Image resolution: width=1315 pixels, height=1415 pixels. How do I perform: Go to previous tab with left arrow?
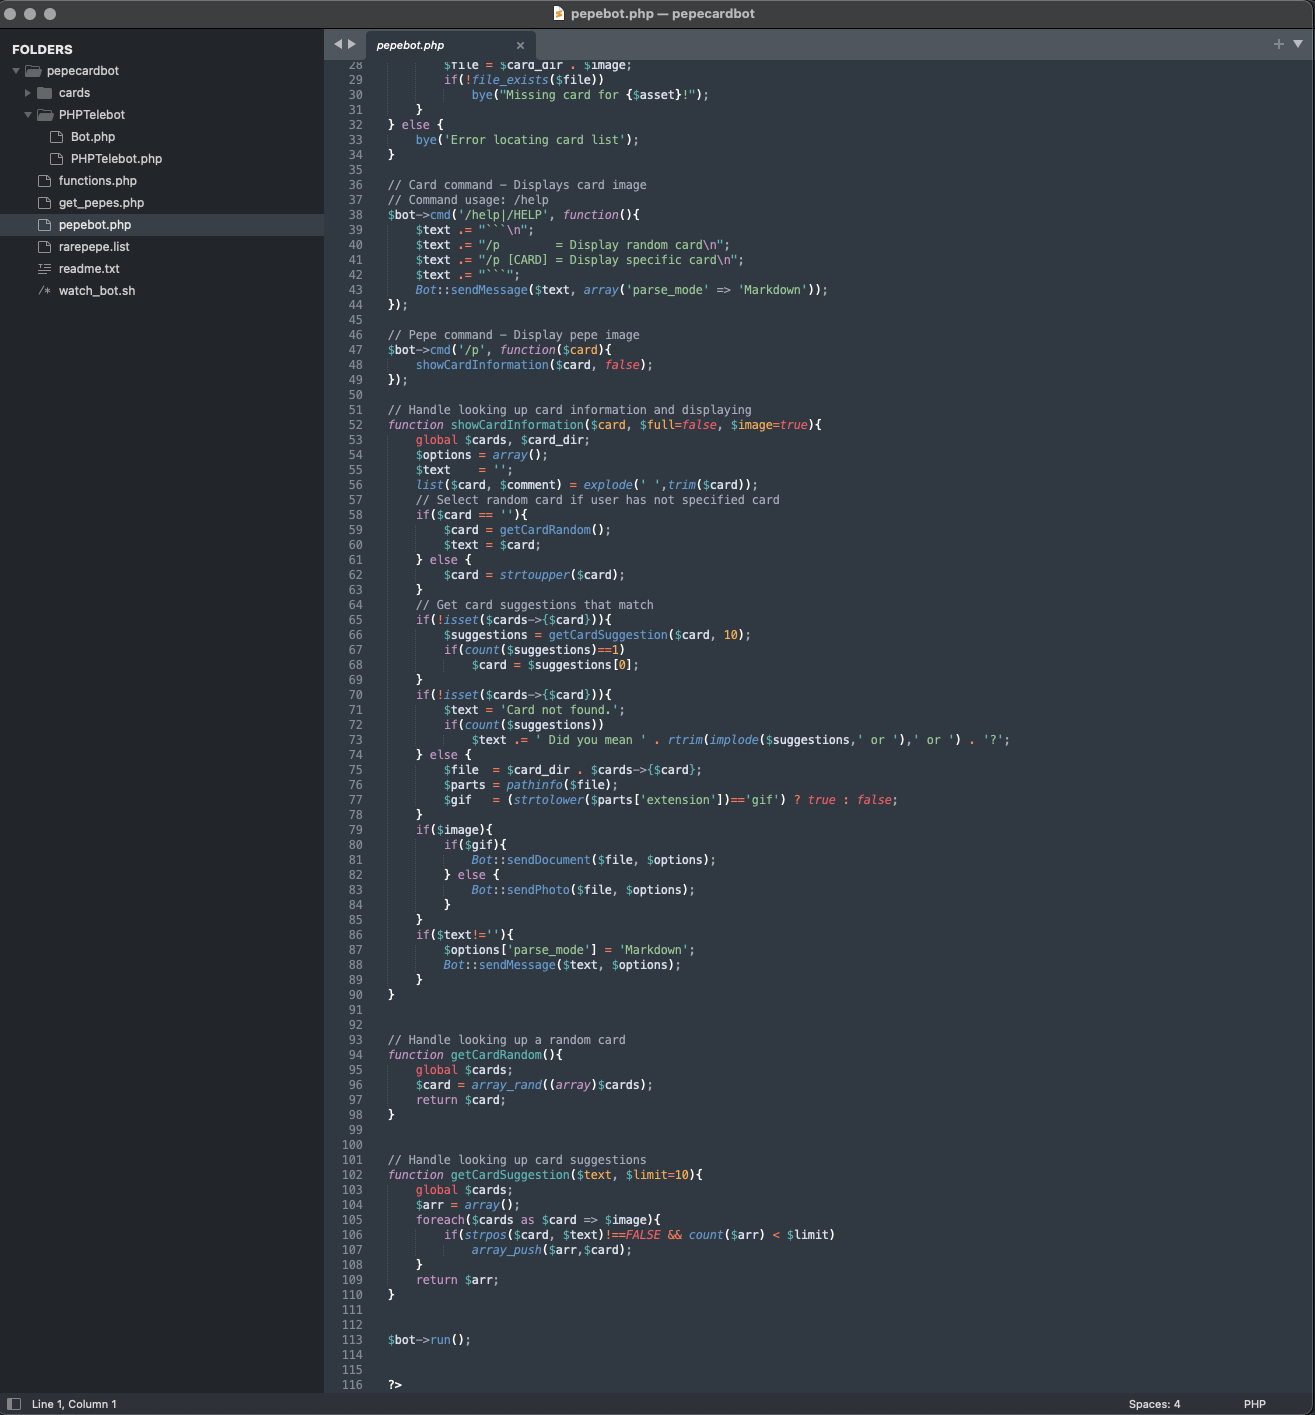click(338, 44)
